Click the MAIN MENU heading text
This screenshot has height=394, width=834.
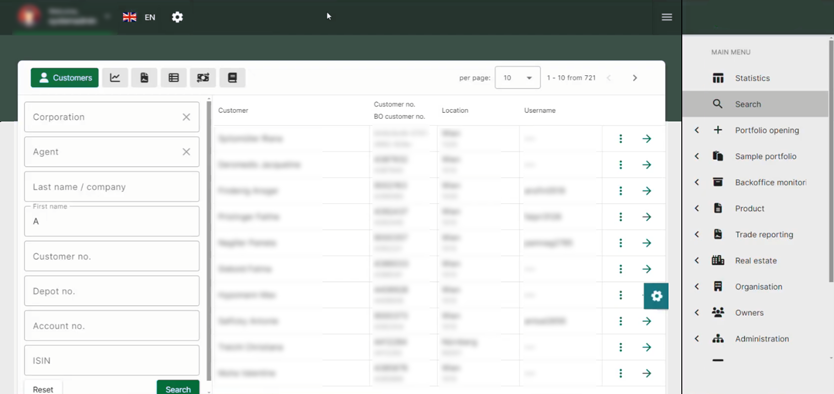pos(731,52)
